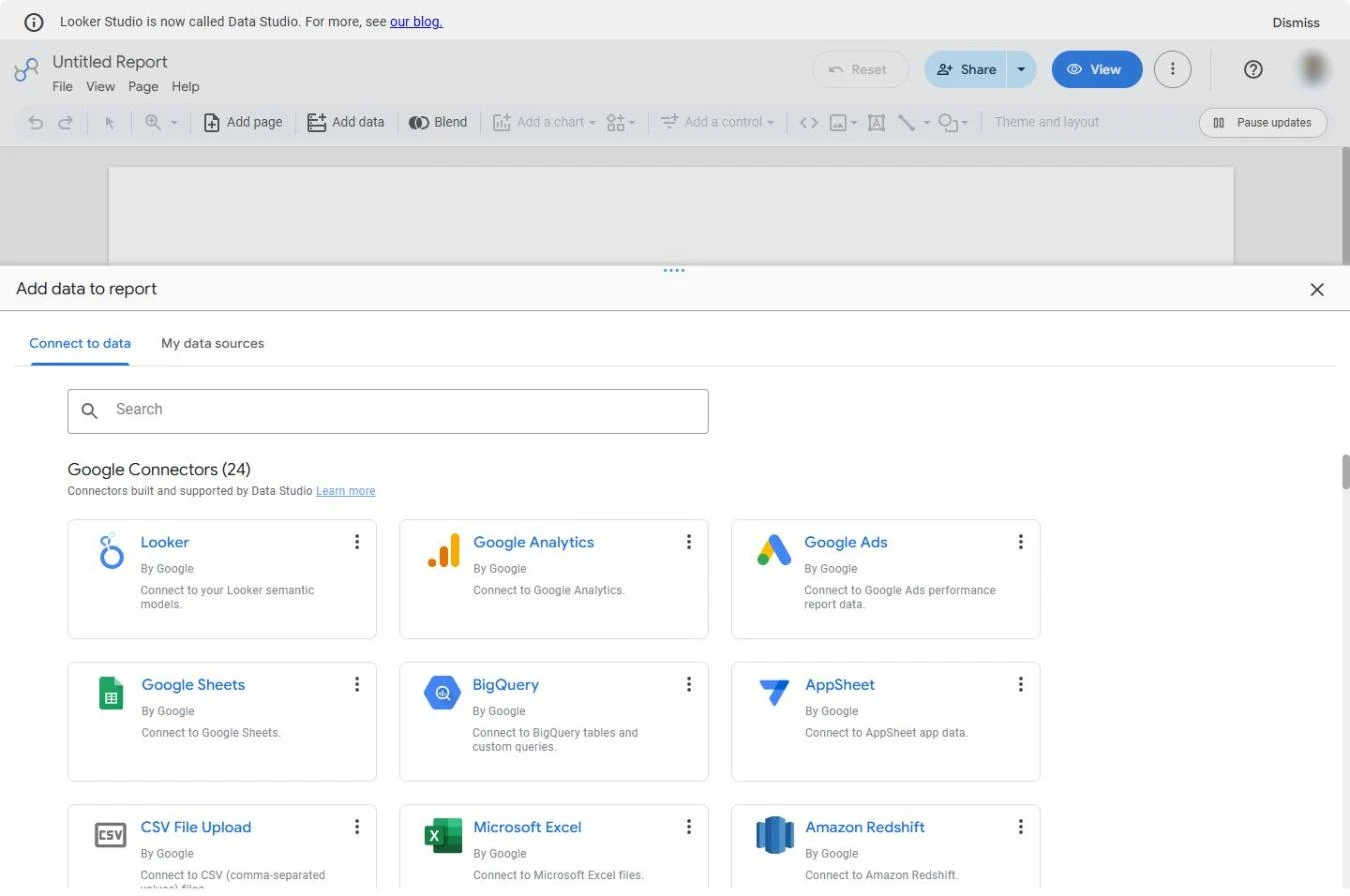Click the undo arrow icon
This screenshot has width=1350, height=896.
click(36, 122)
